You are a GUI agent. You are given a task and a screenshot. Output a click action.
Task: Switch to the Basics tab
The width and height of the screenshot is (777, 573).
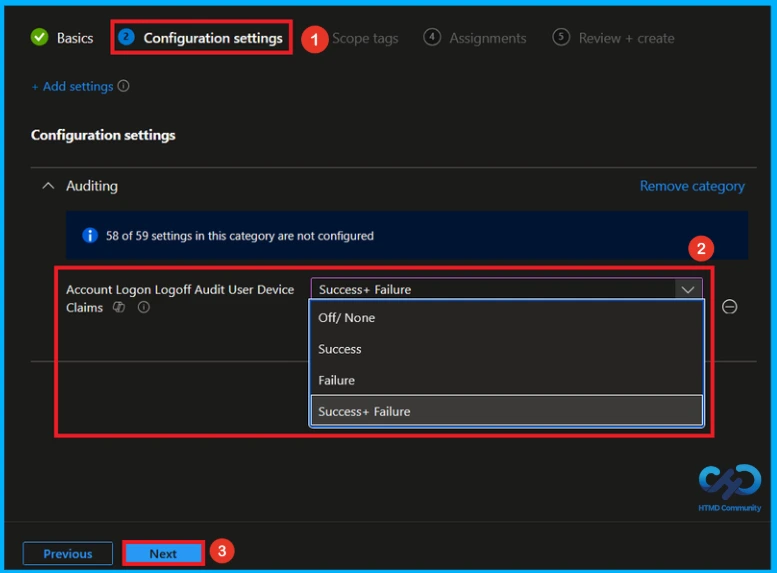(x=75, y=38)
